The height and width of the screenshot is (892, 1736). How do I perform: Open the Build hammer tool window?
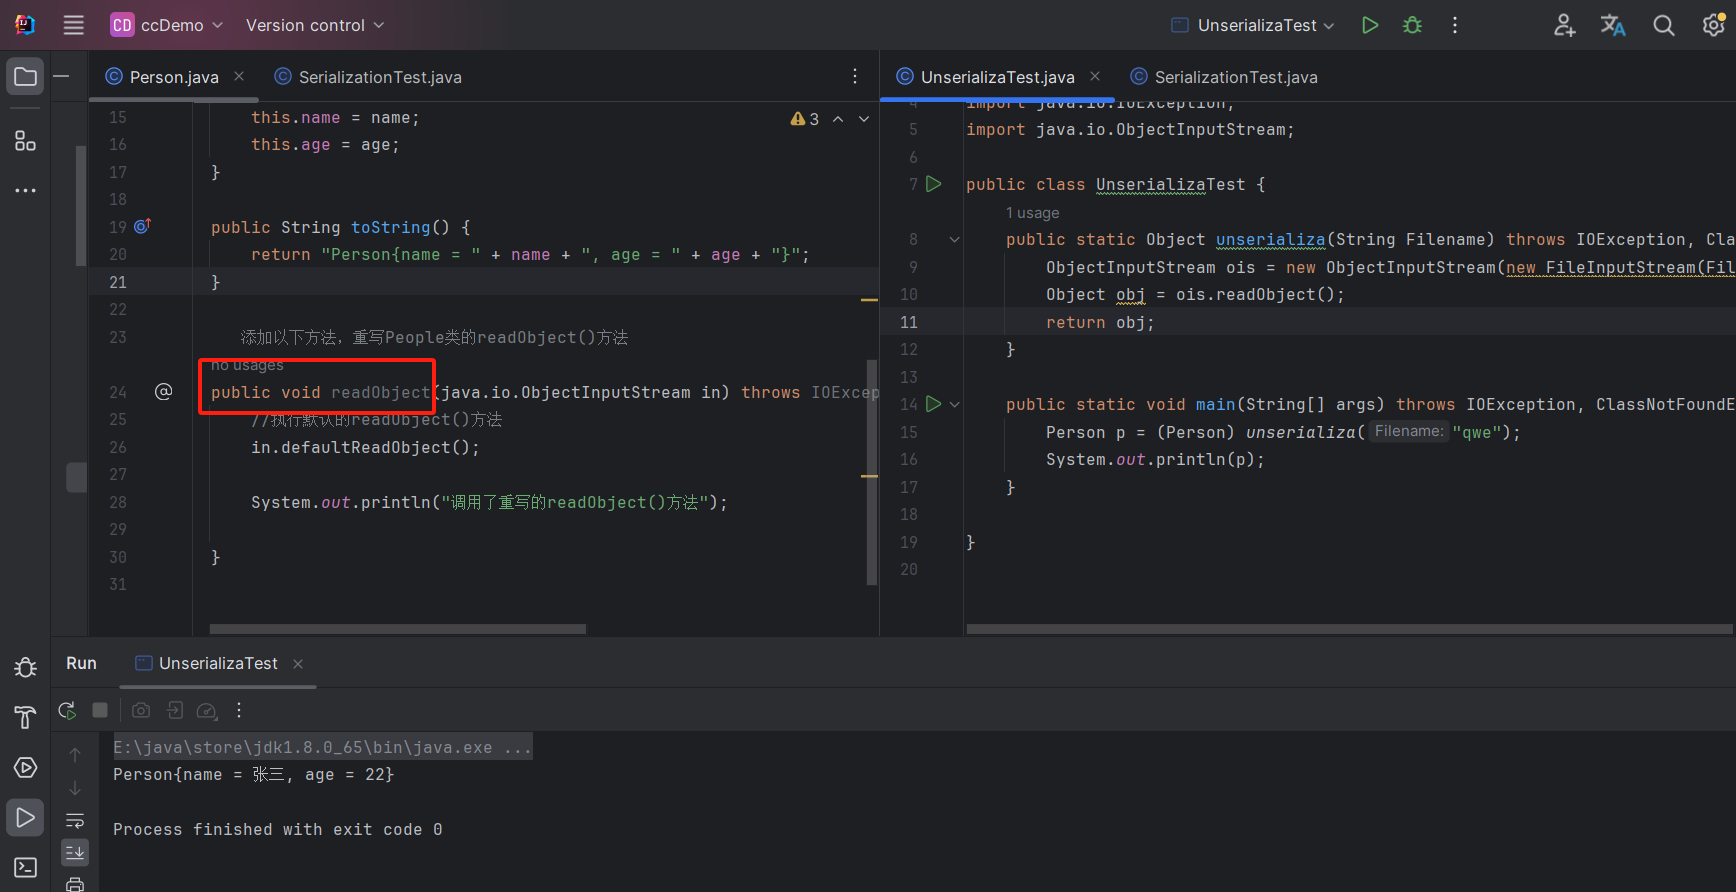point(25,717)
